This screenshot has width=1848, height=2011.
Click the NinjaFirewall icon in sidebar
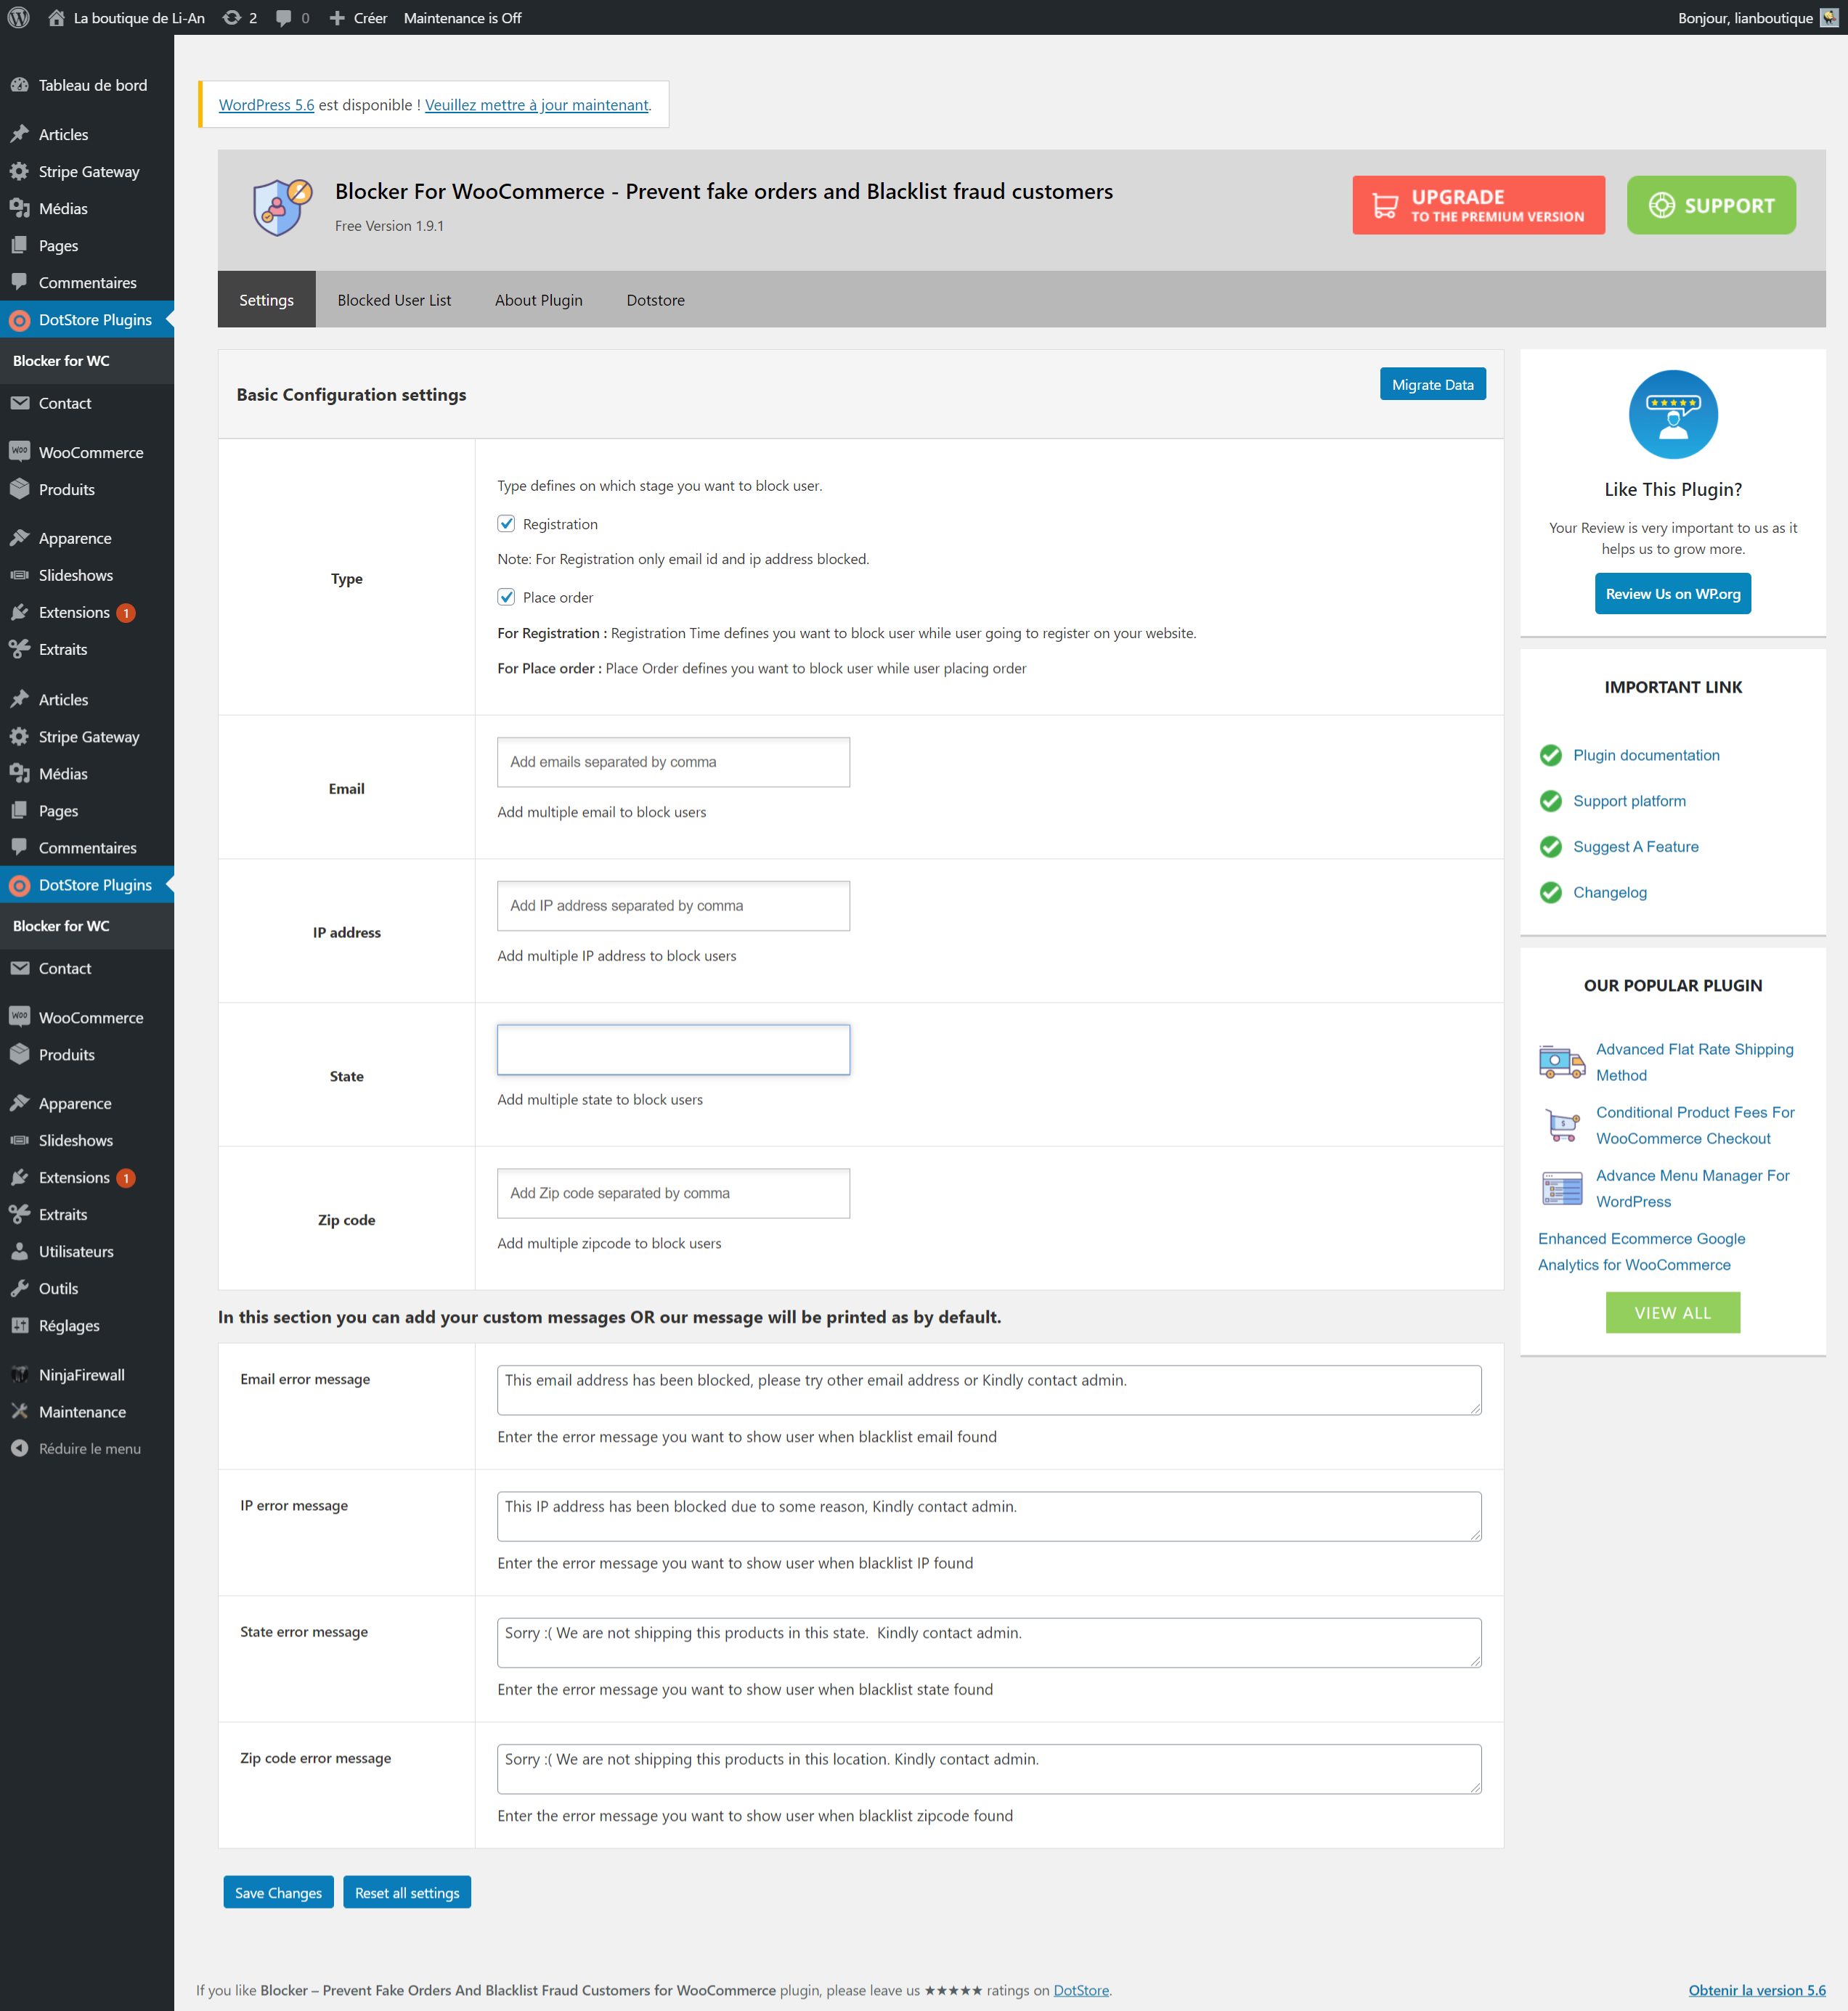point(20,1374)
